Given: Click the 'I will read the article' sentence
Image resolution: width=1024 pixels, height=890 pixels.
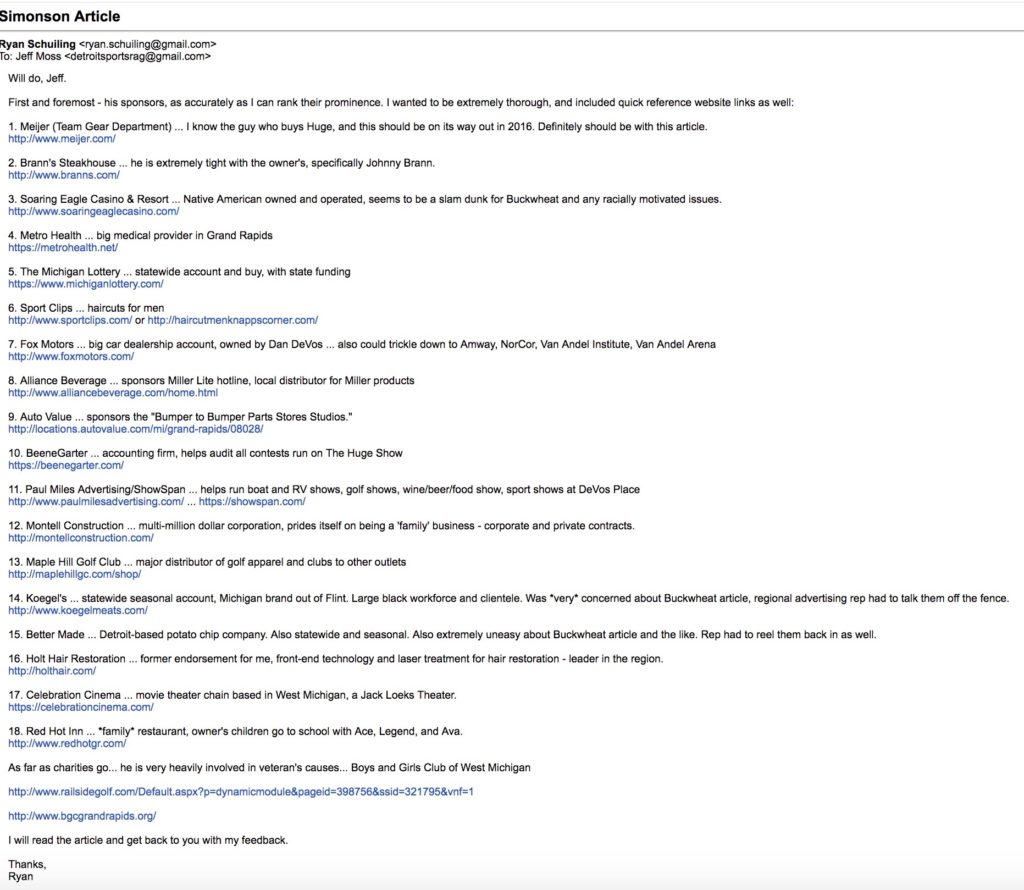Looking at the screenshot, I should (148, 840).
